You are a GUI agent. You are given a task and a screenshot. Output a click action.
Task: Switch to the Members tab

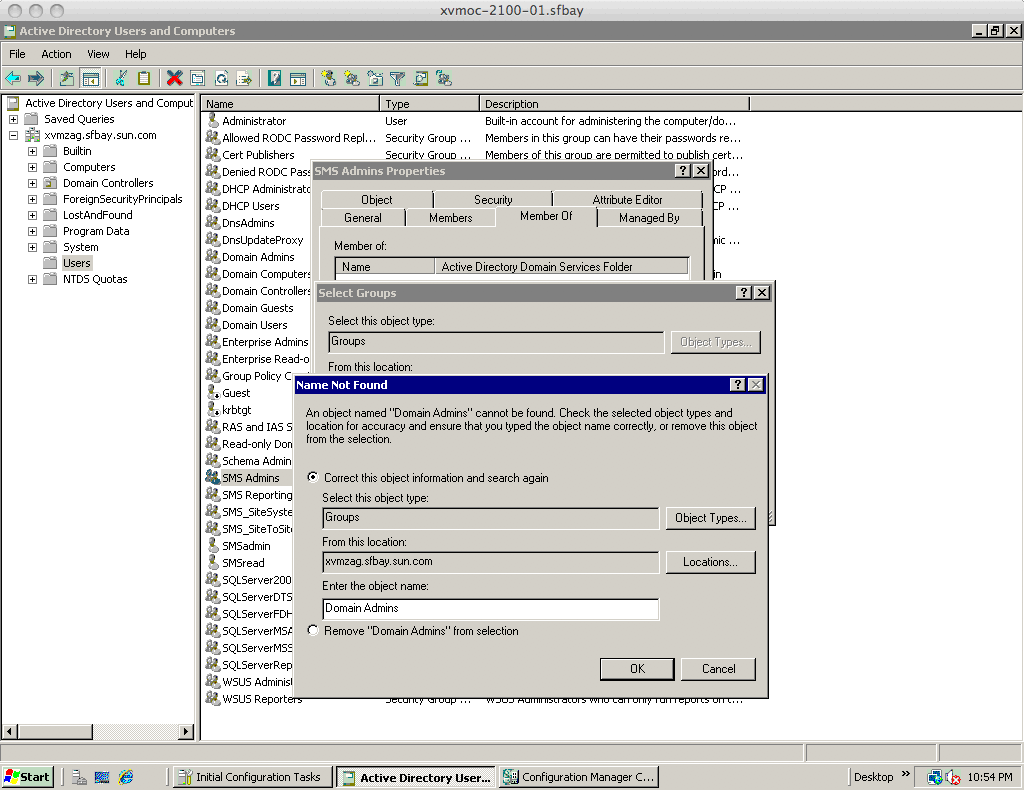[451, 218]
